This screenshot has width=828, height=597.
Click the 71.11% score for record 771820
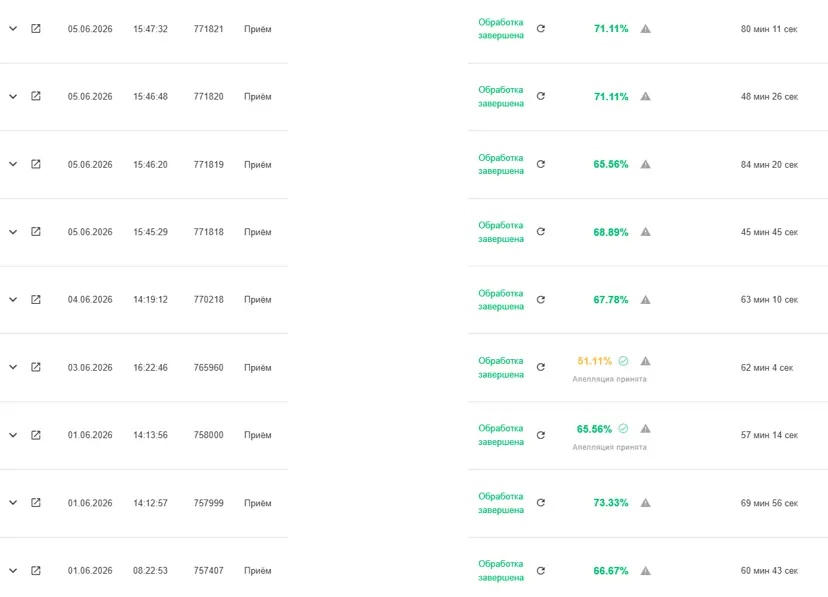[x=611, y=97]
